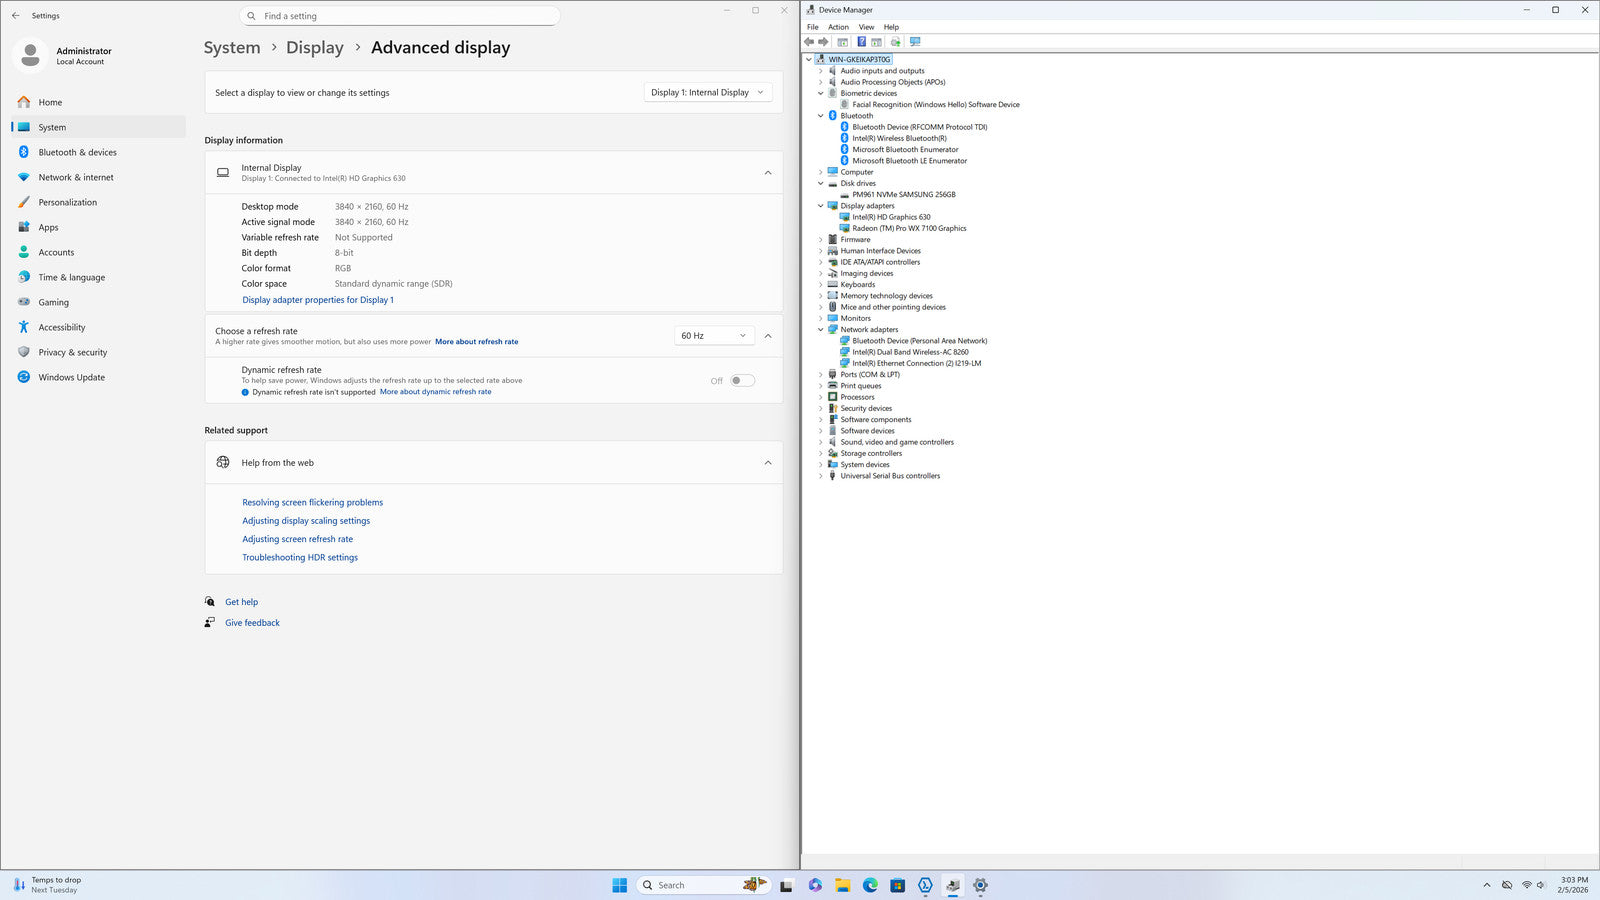This screenshot has height=900, width=1600.
Task: Click Display adapter properties for Display 1
Action: pos(318,300)
